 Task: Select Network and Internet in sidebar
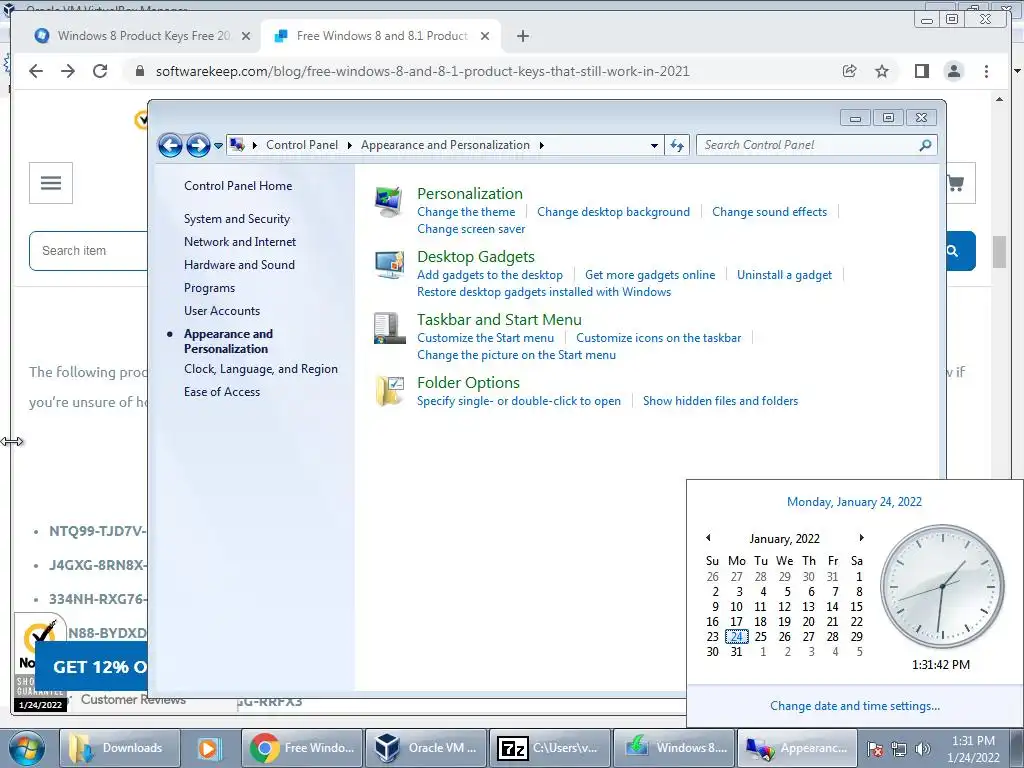click(x=240, y=242)
